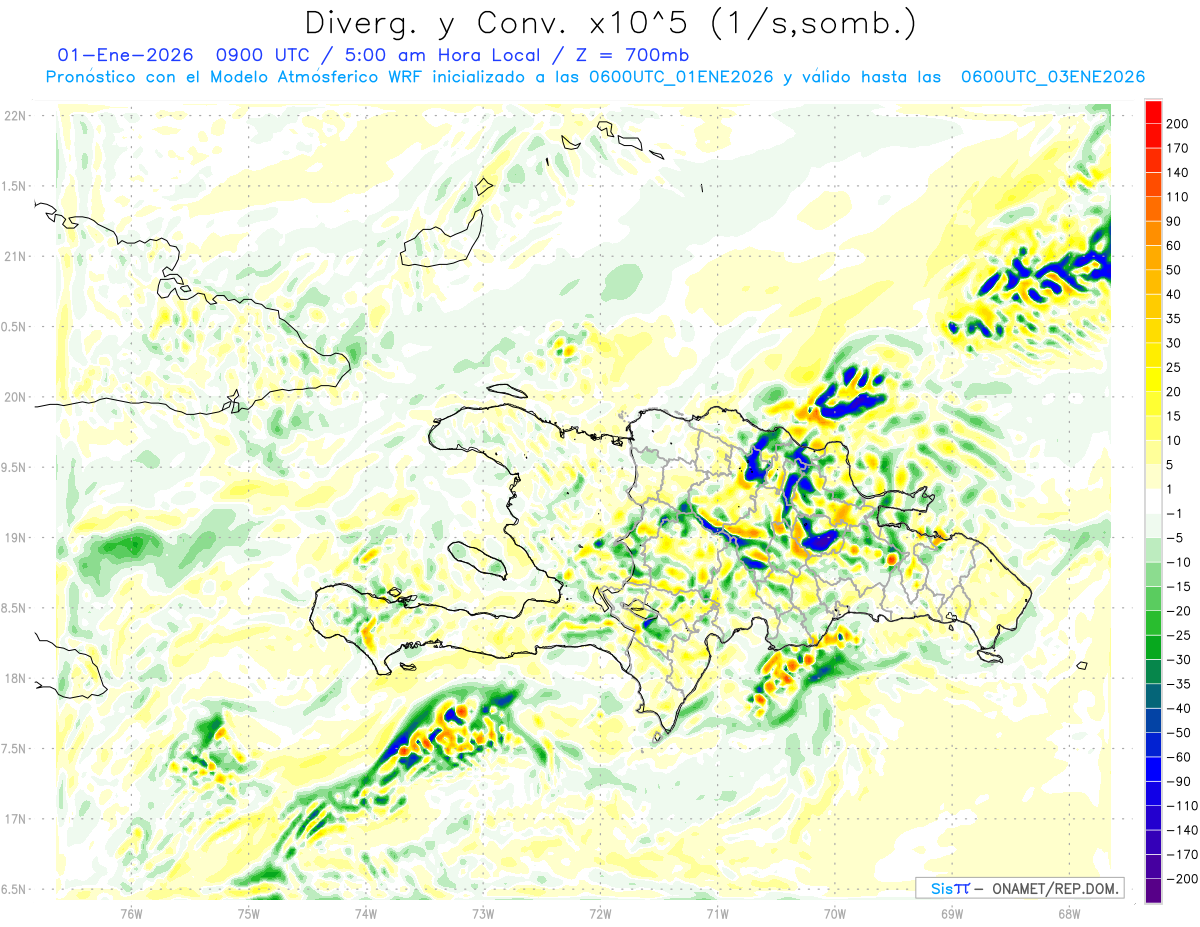
Task: Click the '-35' colorbar value
Action: click(1179, 684)
